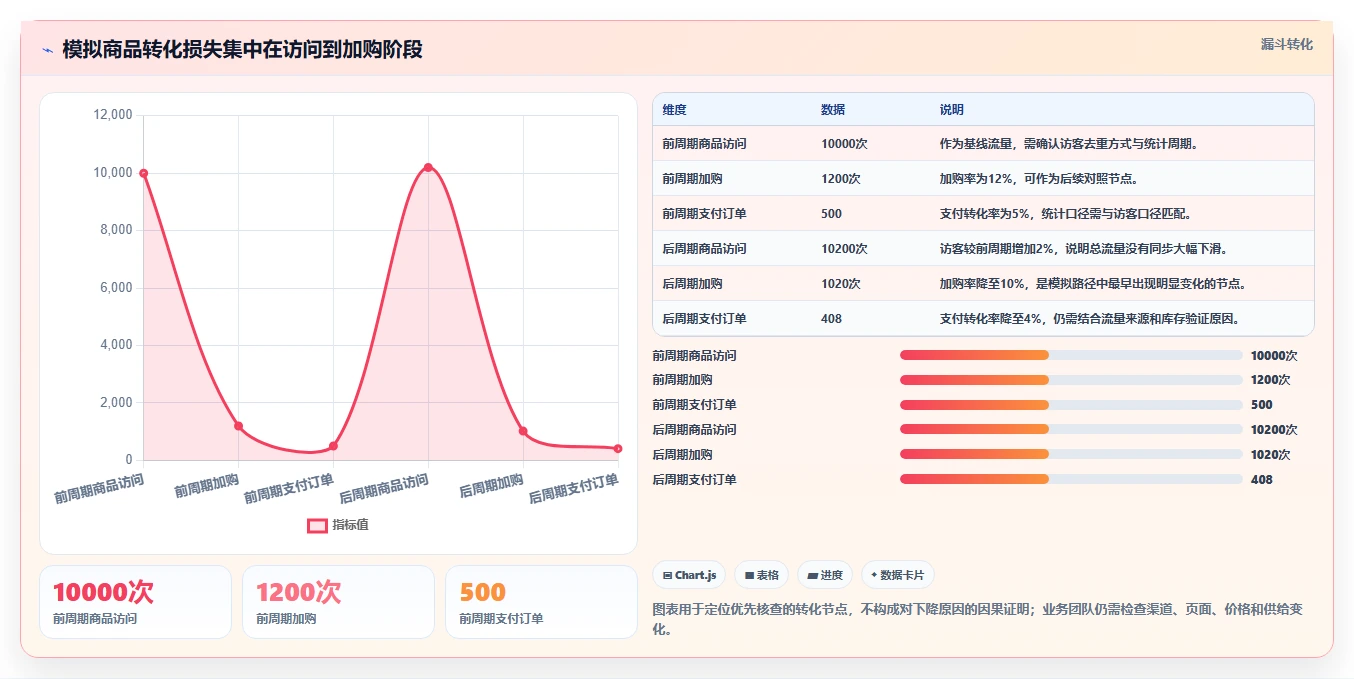Click the 1200次 data card
1354x679 pixels.
tap(338, 602)
